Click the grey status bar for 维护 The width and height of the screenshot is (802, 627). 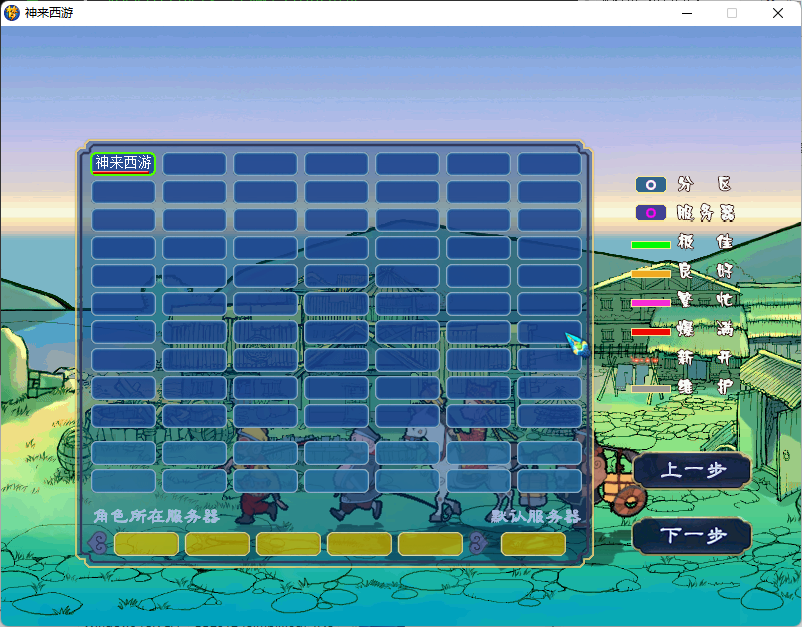click(651, 389)
